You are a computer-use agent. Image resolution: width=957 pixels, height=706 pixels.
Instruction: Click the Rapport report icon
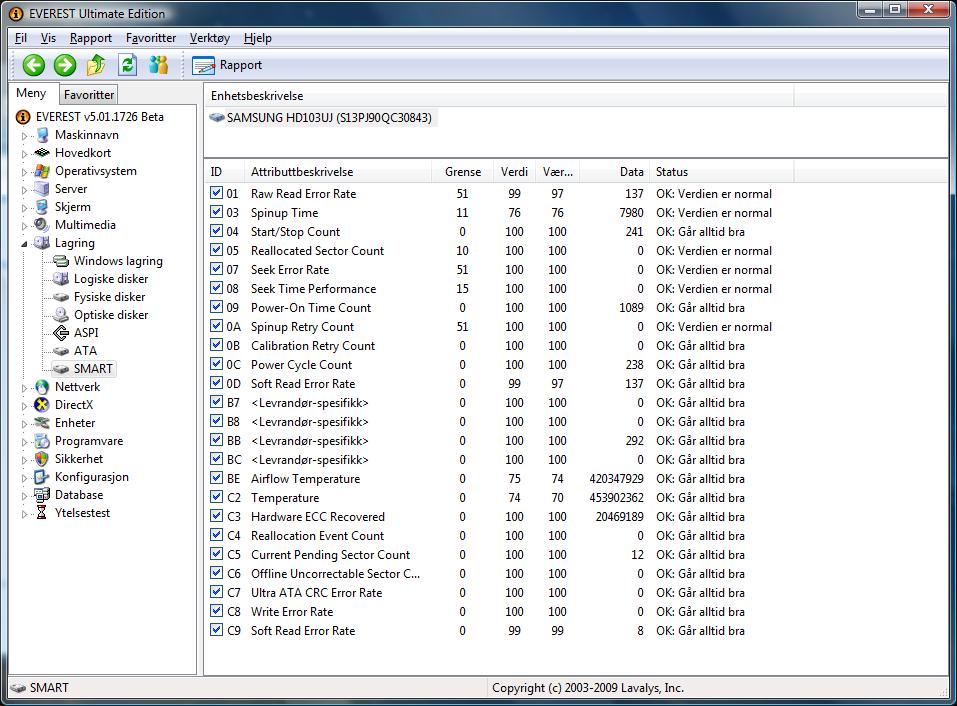pos(203,65)
